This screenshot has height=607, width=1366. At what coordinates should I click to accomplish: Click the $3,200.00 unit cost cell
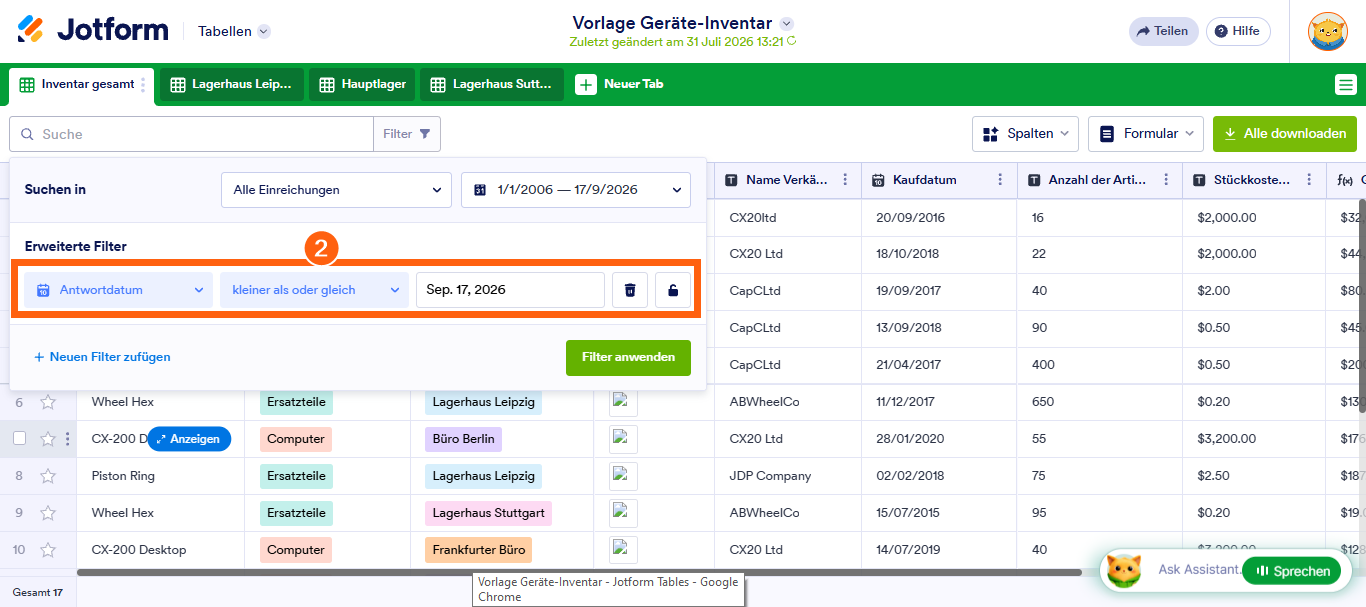click(x=1254, y=439)
